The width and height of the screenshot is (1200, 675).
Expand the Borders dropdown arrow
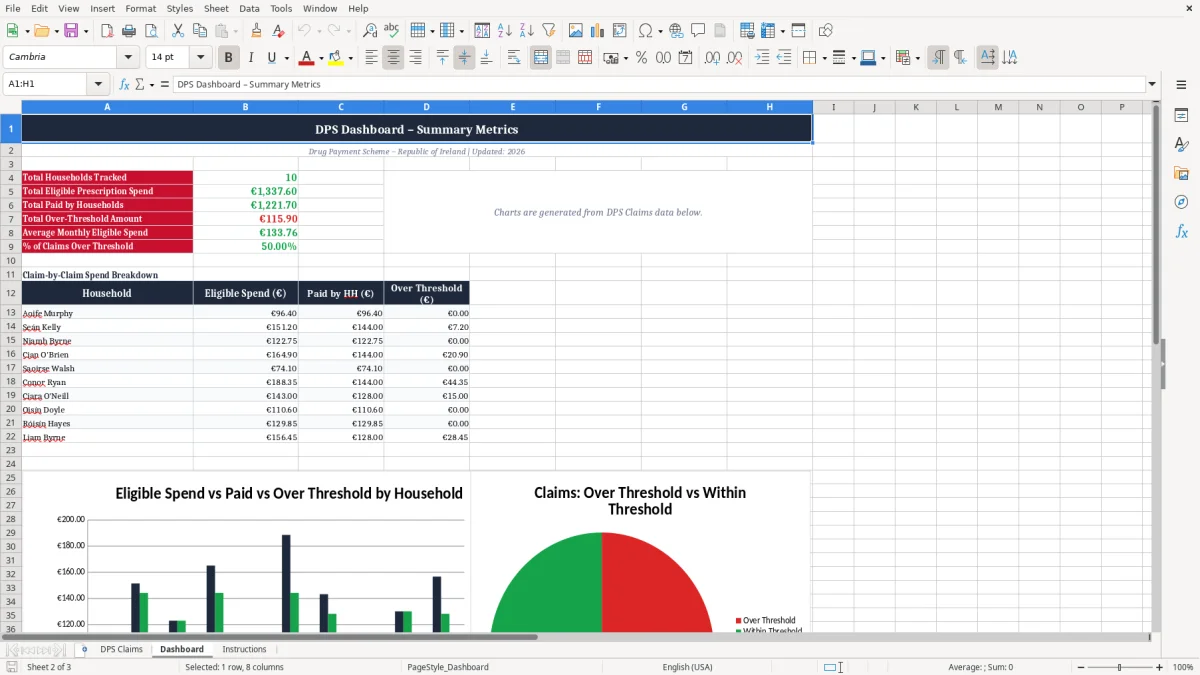[823, 58]
